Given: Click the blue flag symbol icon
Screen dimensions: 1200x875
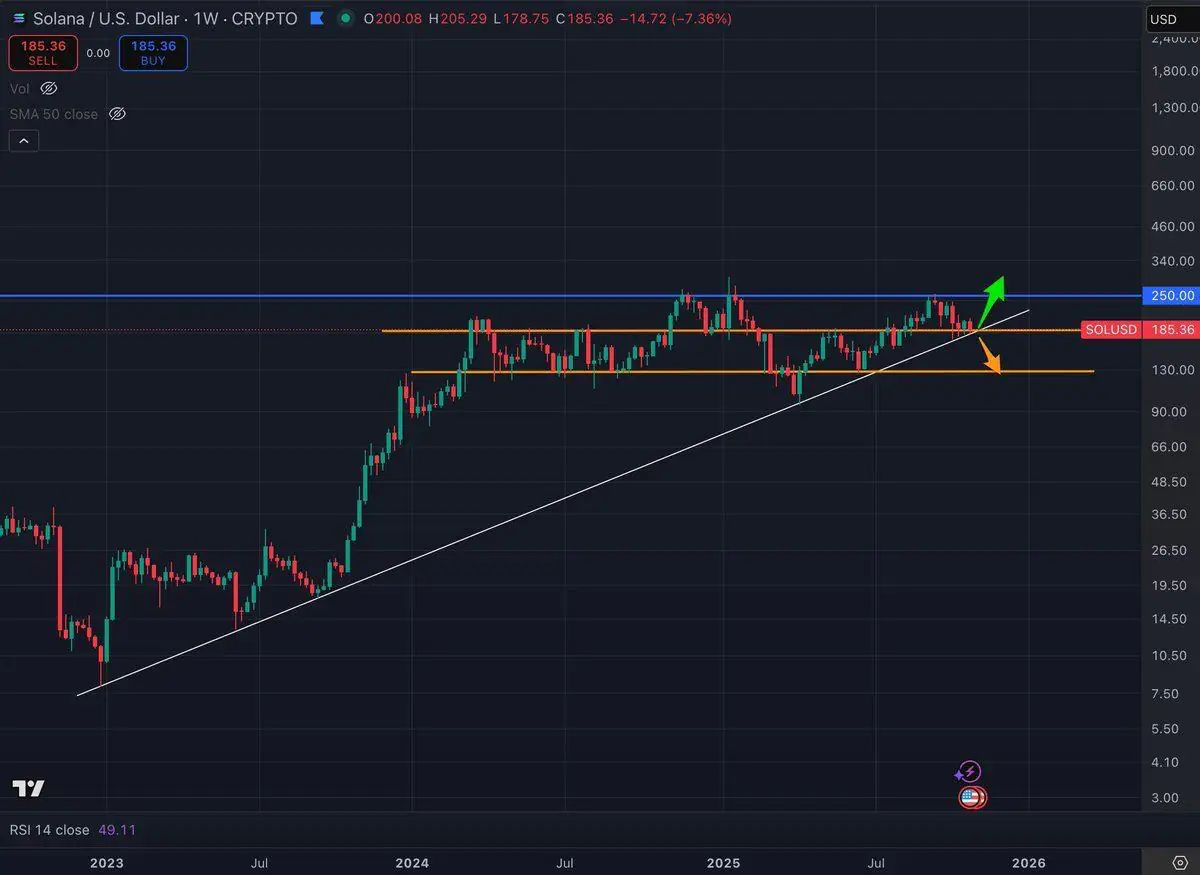Looking at the screenshot, I should tap(318, 18).
